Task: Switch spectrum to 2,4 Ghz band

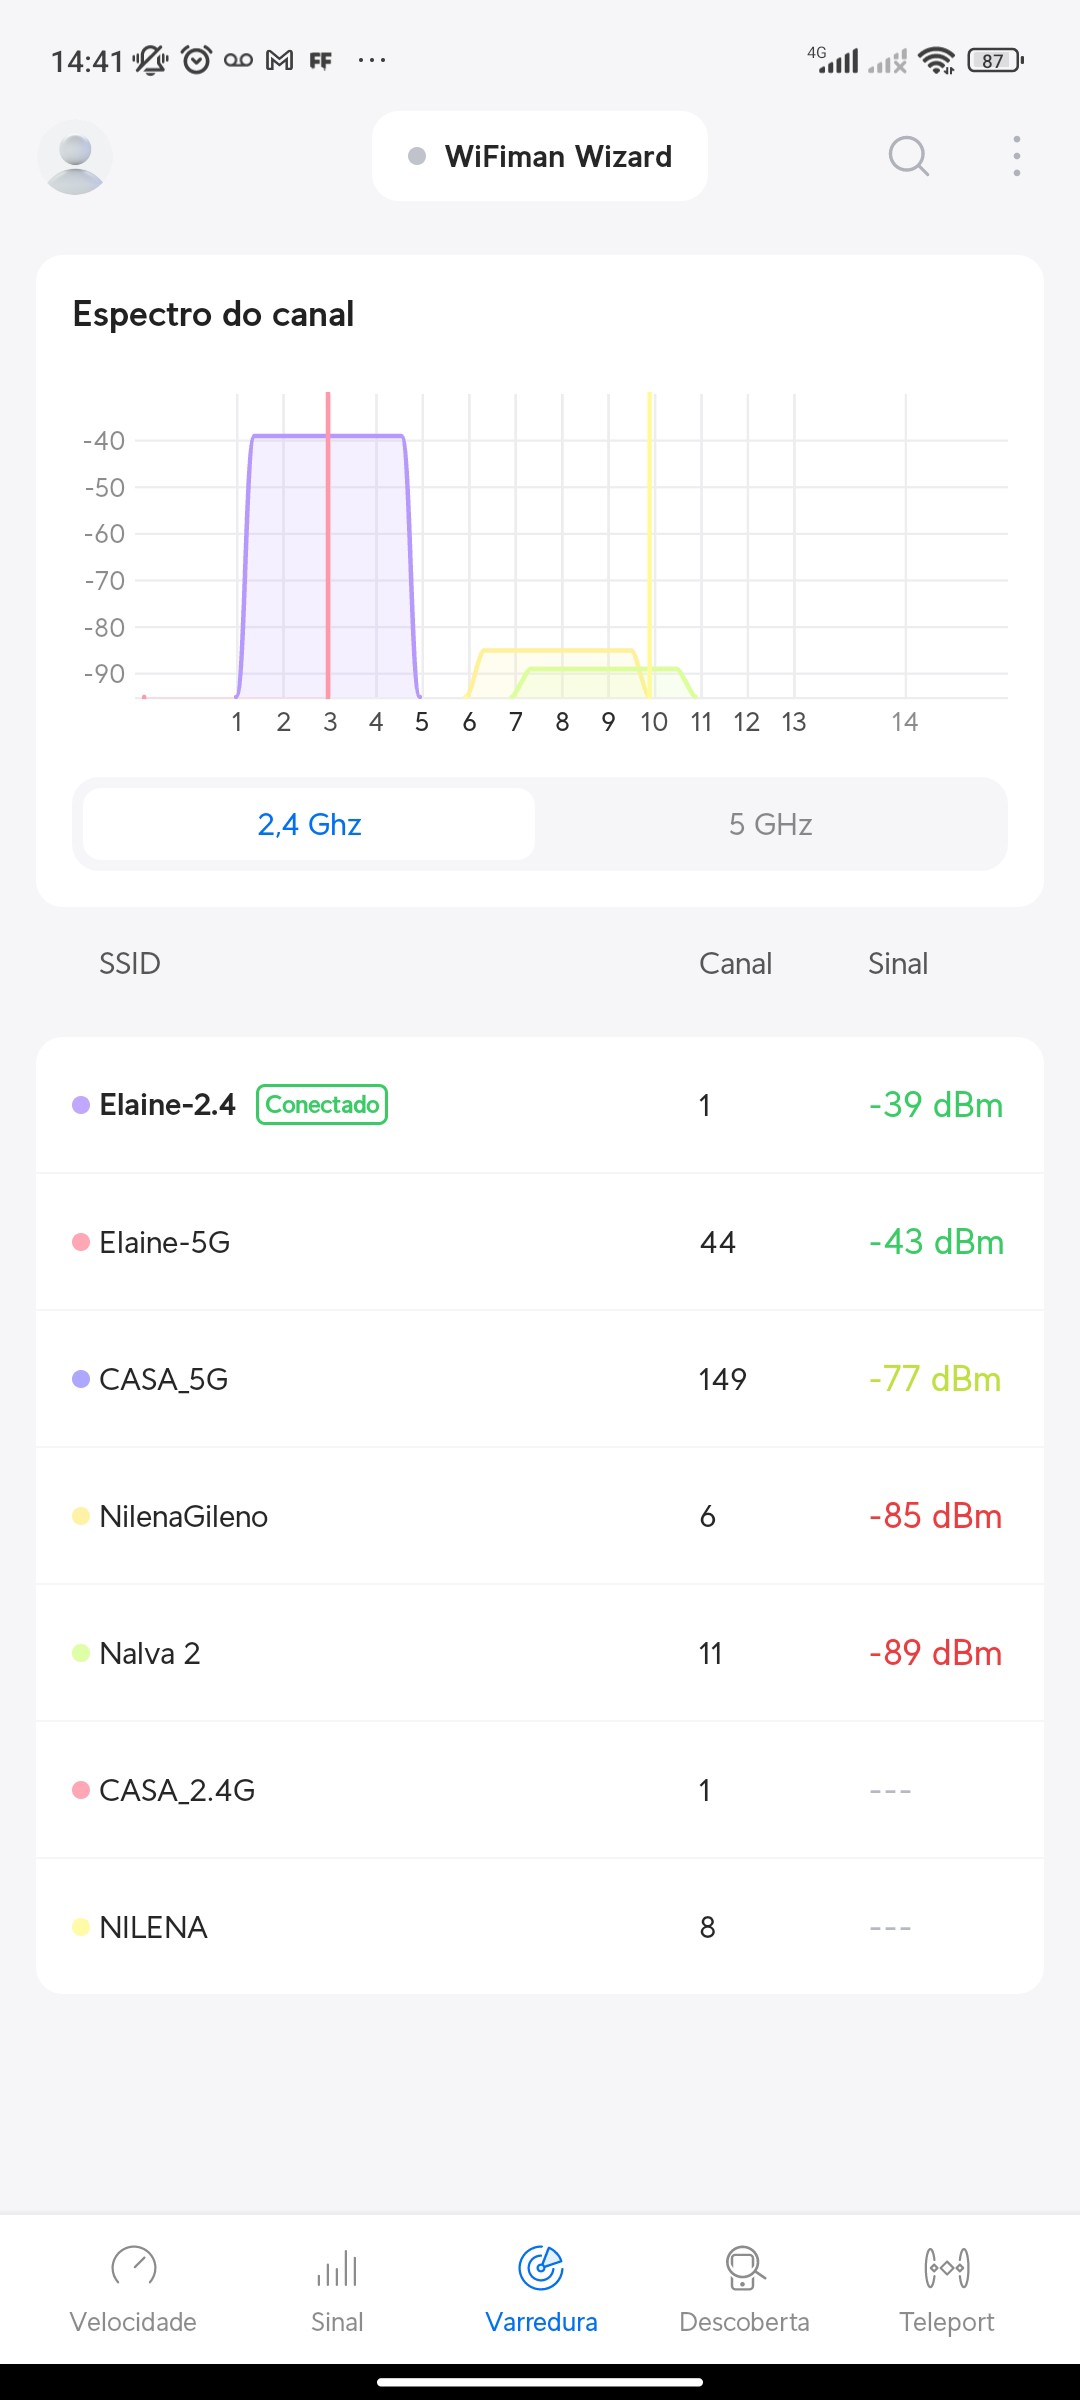Action: pyautogui.click(x=309, y=824)
